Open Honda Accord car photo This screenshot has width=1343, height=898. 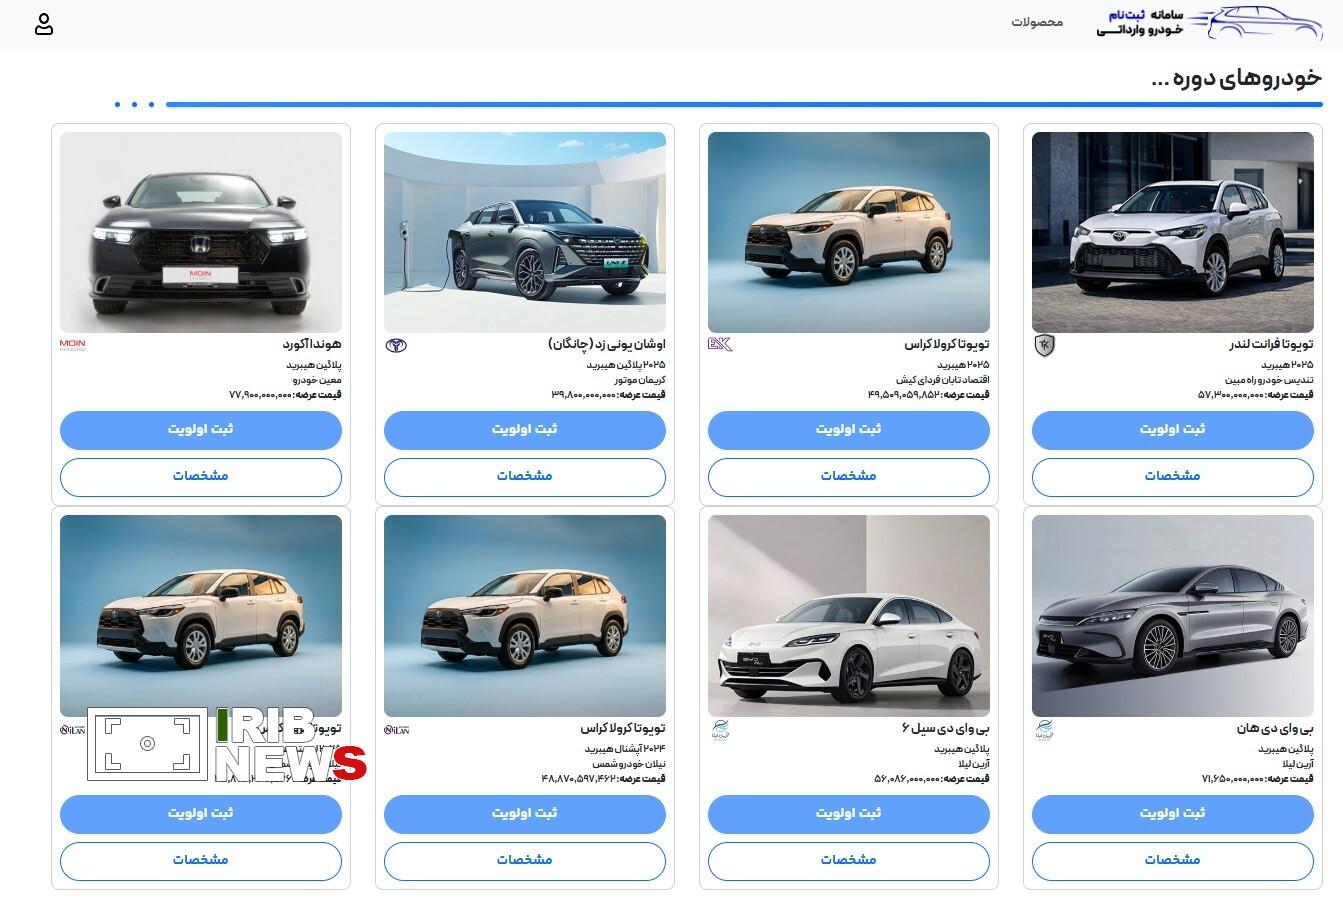[x=200, y=232]
